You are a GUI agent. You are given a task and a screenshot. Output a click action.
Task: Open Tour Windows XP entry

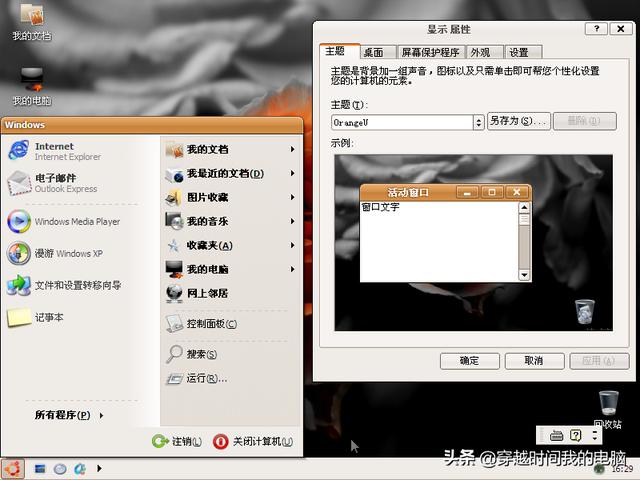[55, 253]
